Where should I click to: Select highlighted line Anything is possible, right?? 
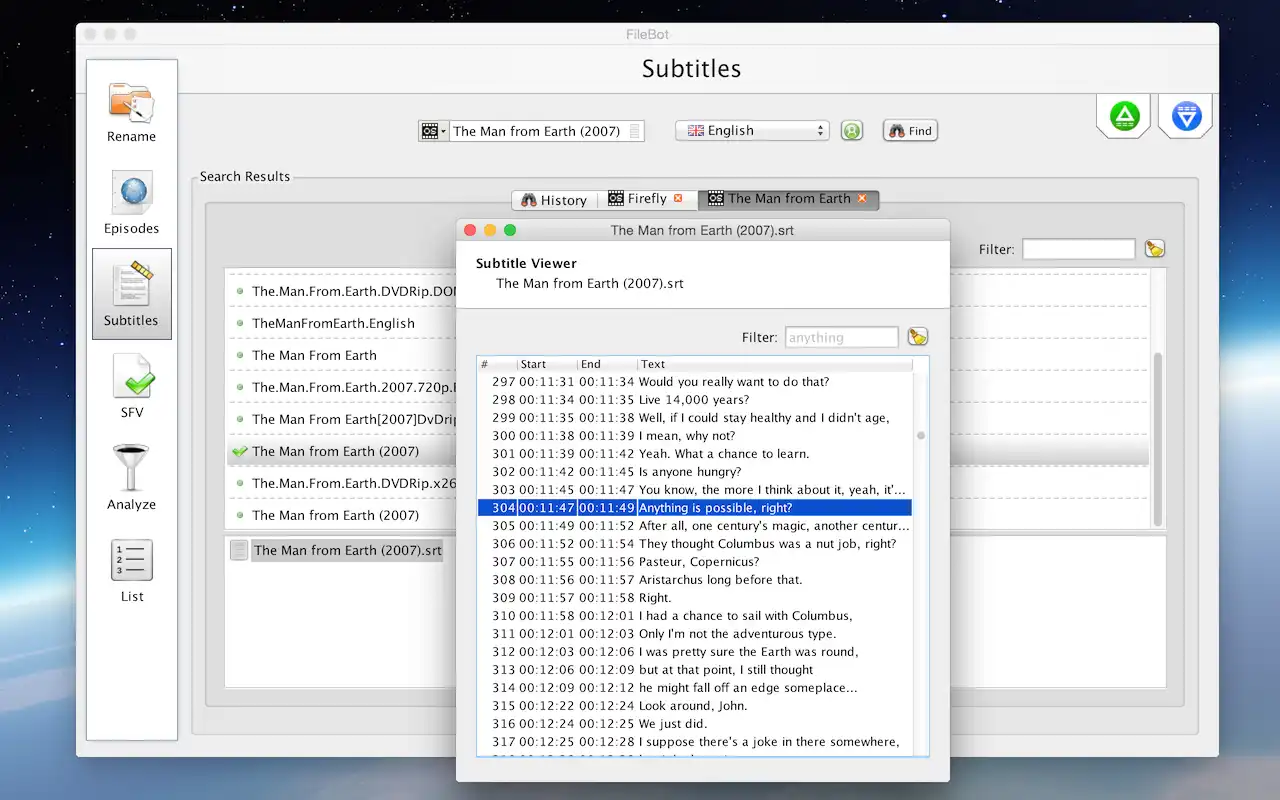pos(695,508)
